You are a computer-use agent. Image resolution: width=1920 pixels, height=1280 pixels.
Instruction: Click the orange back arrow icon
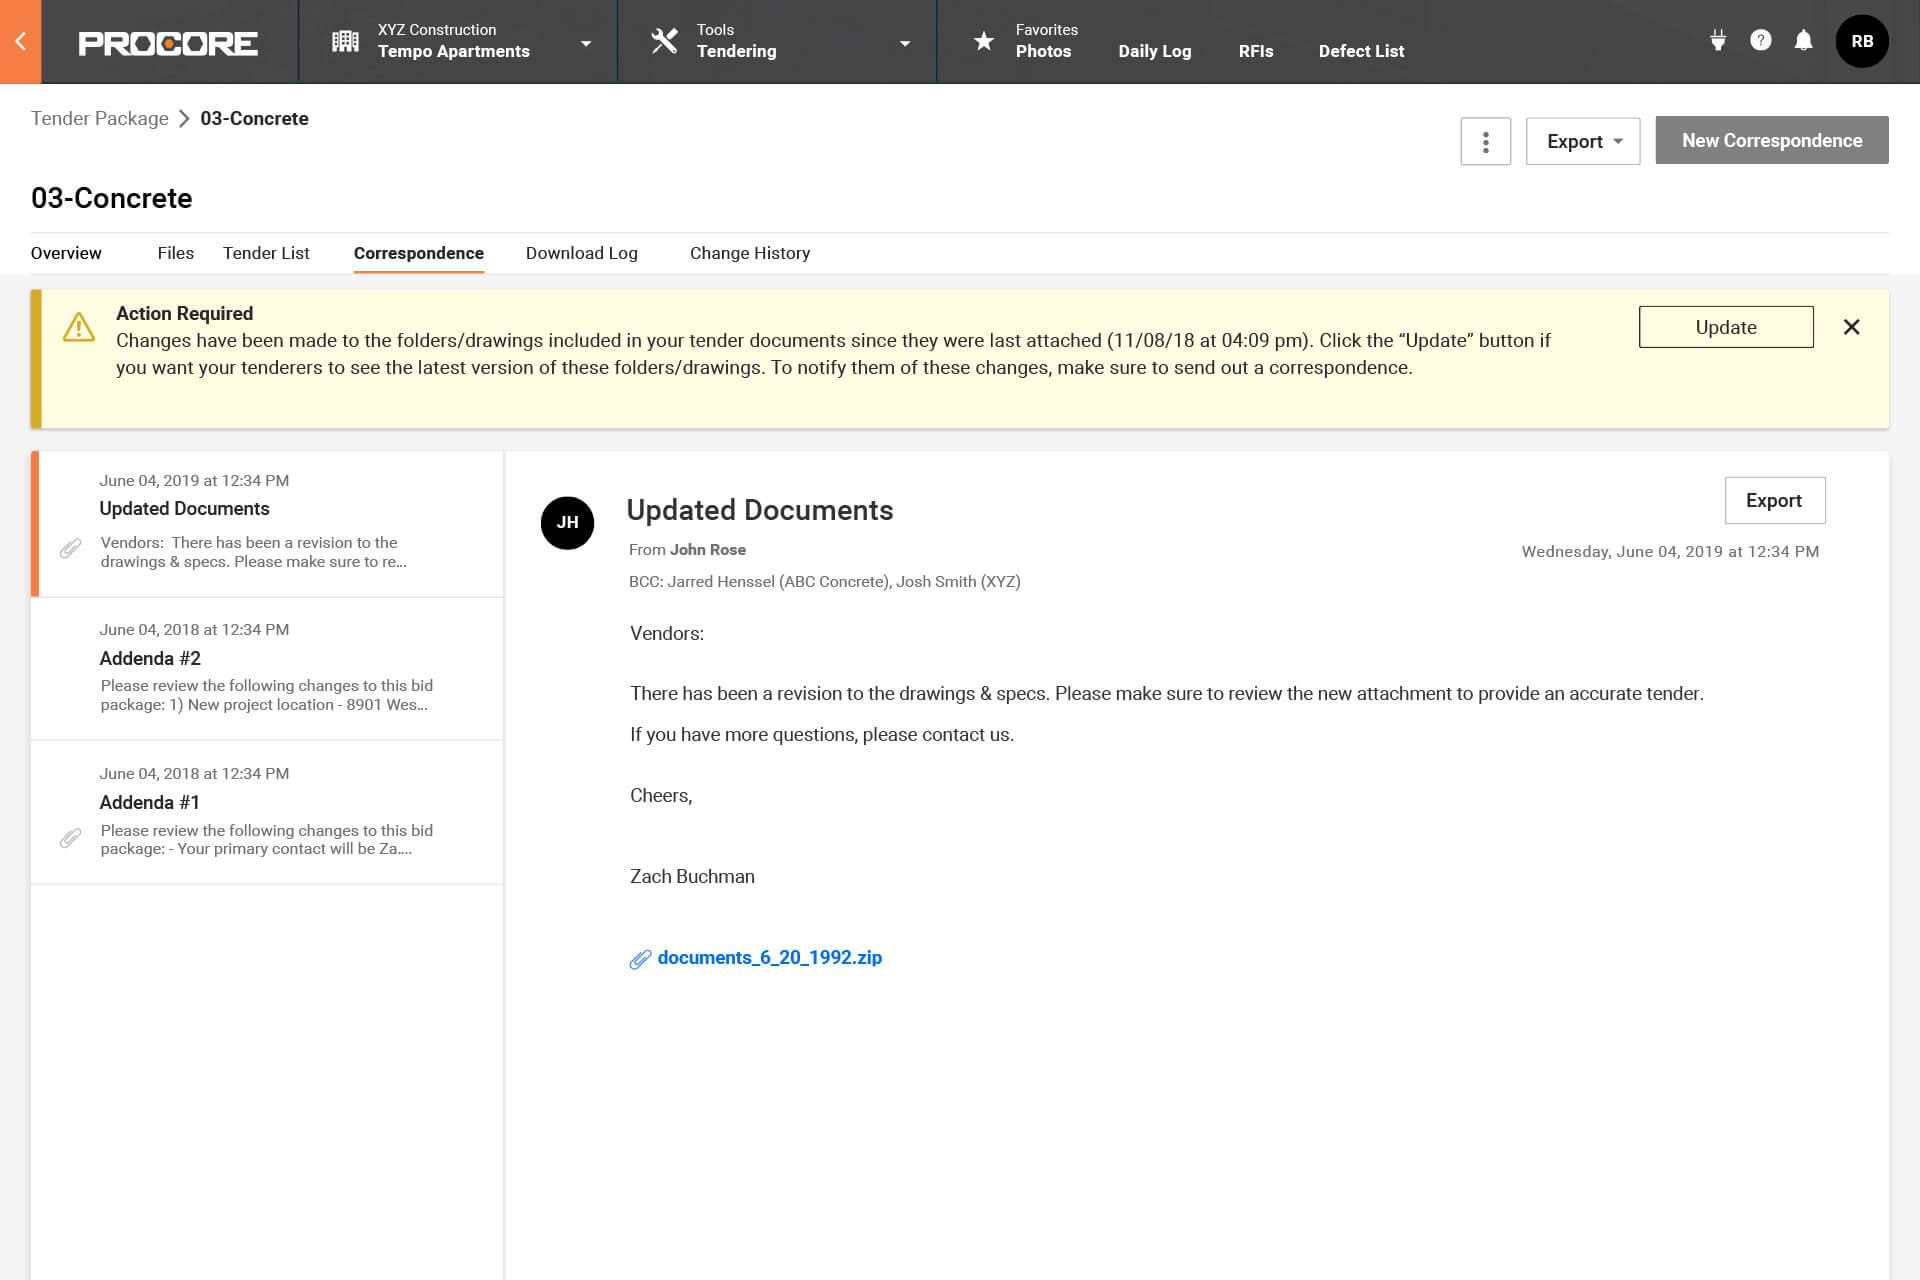point(20,41)
